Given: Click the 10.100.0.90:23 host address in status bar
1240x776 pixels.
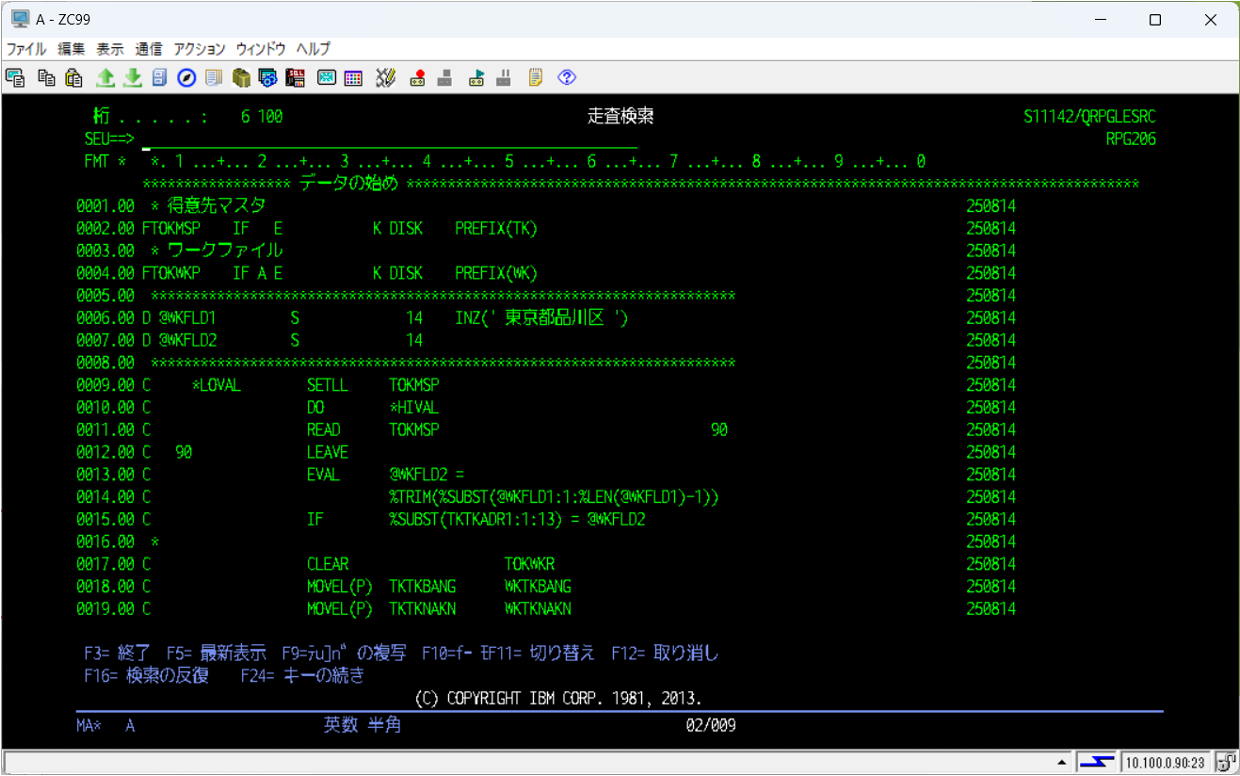Looking at the screenshot, I should (1165, 763).
